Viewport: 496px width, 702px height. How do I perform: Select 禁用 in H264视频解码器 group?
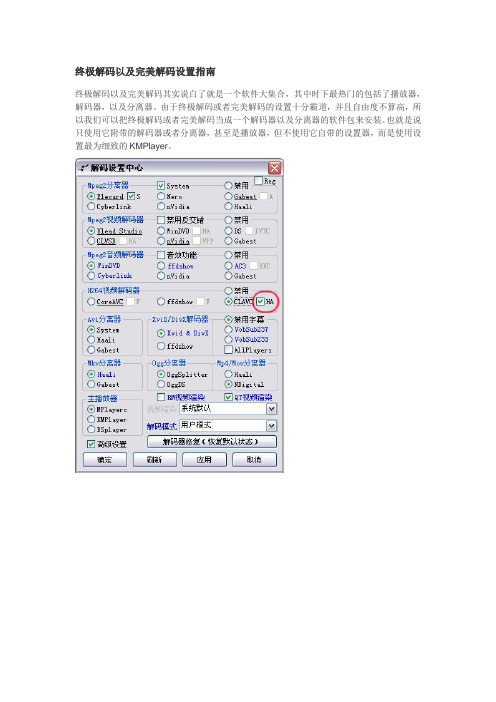tap(228, 291)
